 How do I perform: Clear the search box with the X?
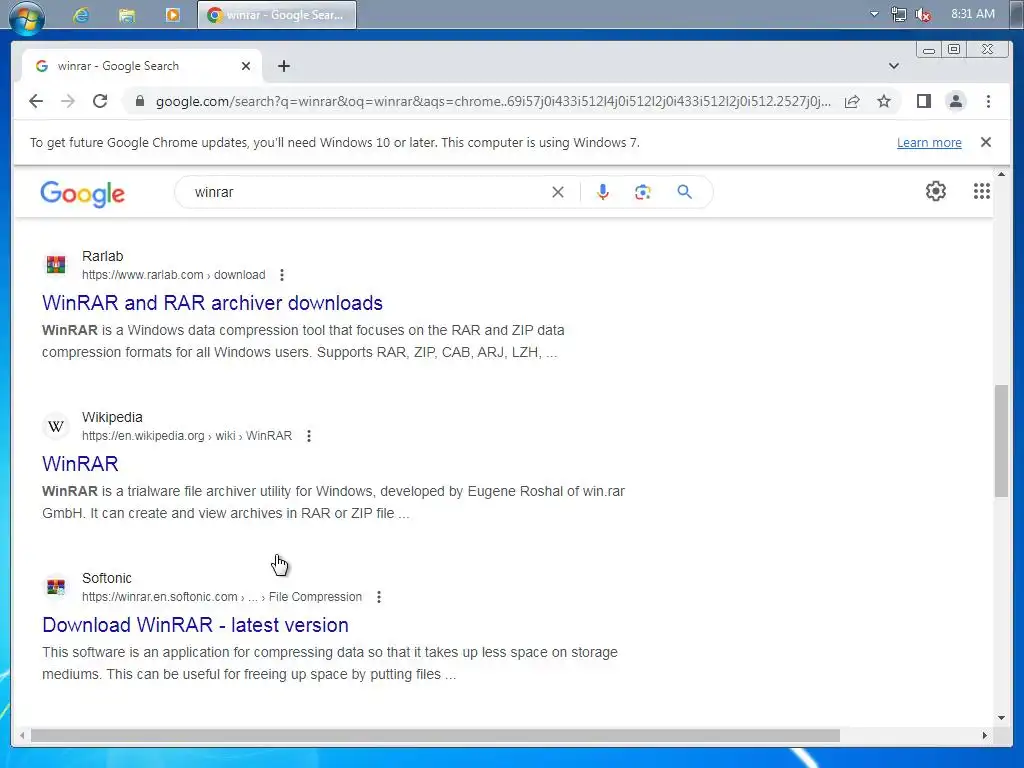558,192
